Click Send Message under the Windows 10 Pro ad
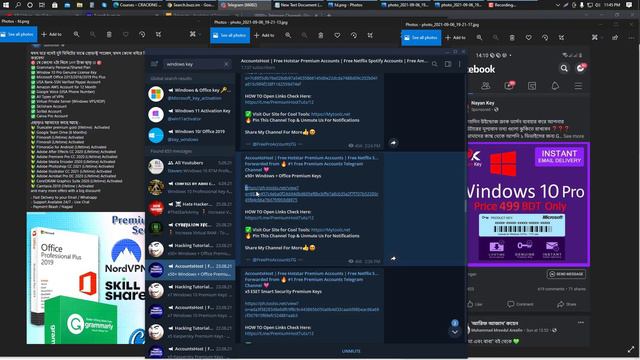640x360 pixels. 566,274
